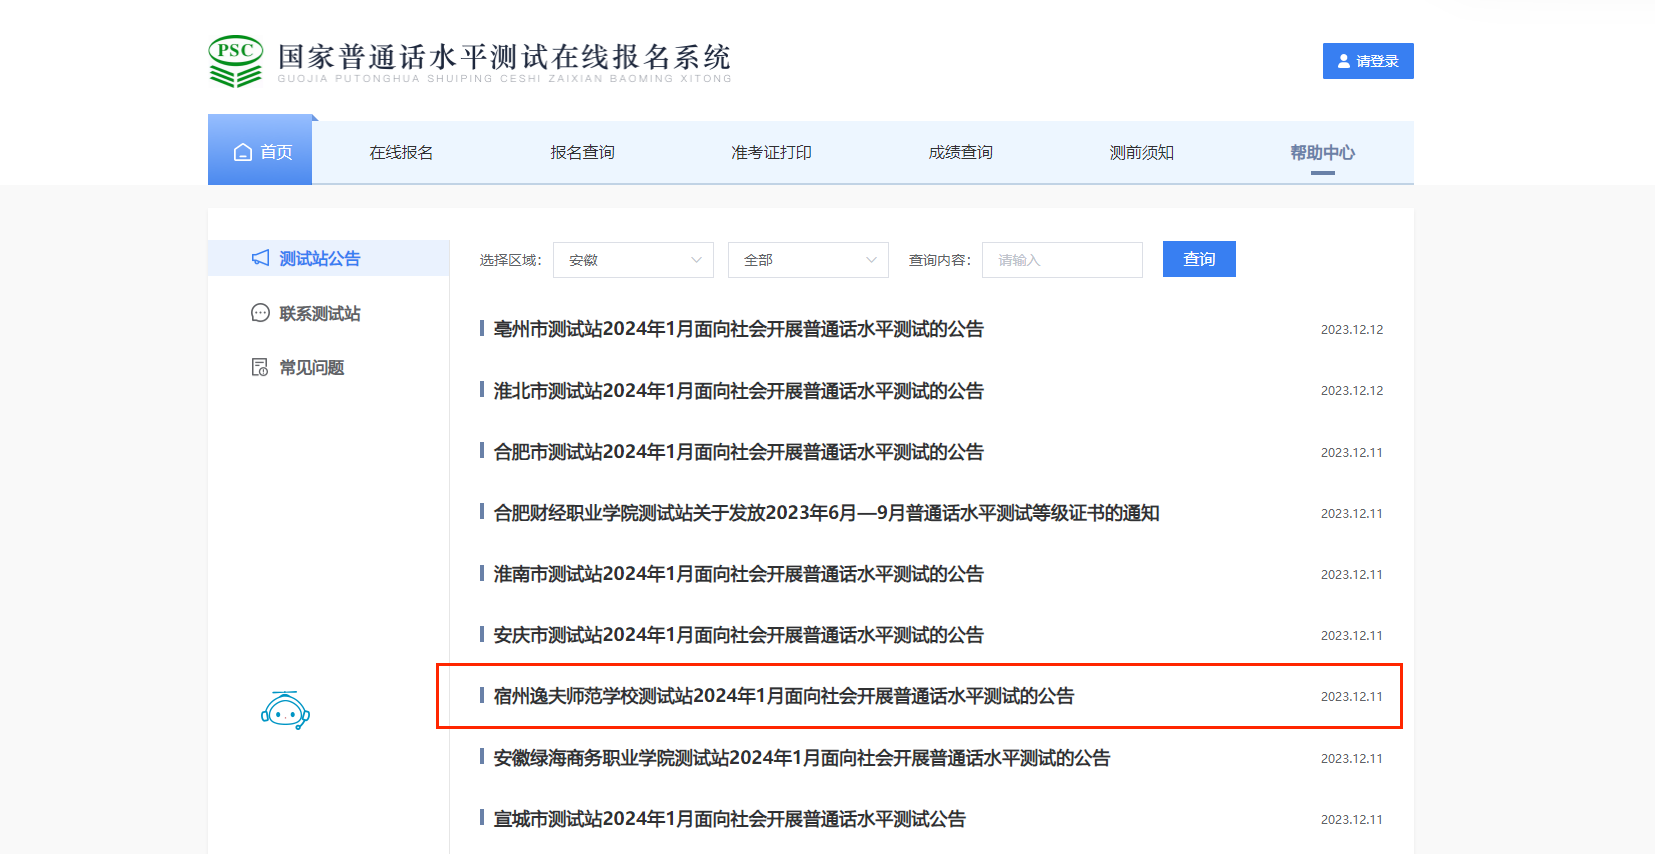Click the 2023.12.11 date of 合肥市测试站 row
1655x854 pixels.
(1352, 452)
